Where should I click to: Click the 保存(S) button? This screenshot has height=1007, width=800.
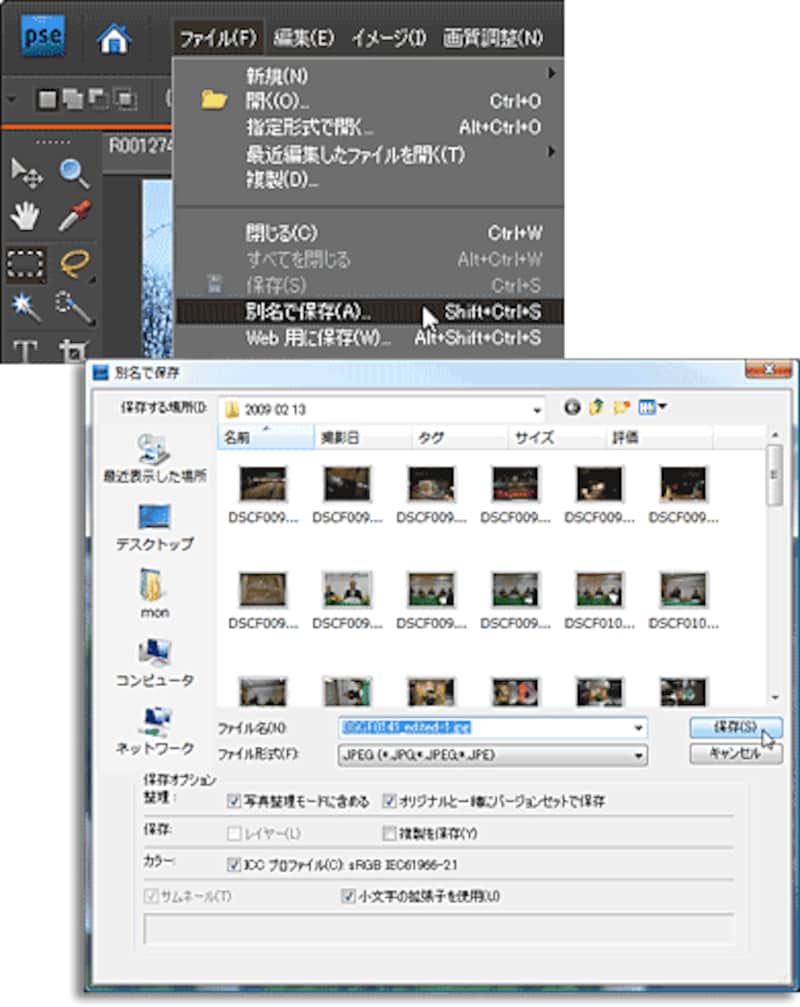click(734, 727)
